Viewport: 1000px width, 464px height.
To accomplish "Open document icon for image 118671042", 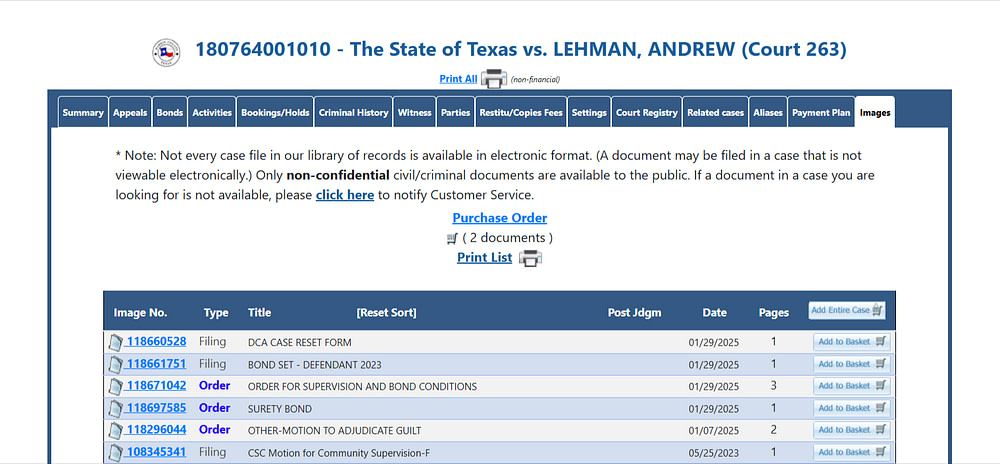I will [x=115, y=386].
